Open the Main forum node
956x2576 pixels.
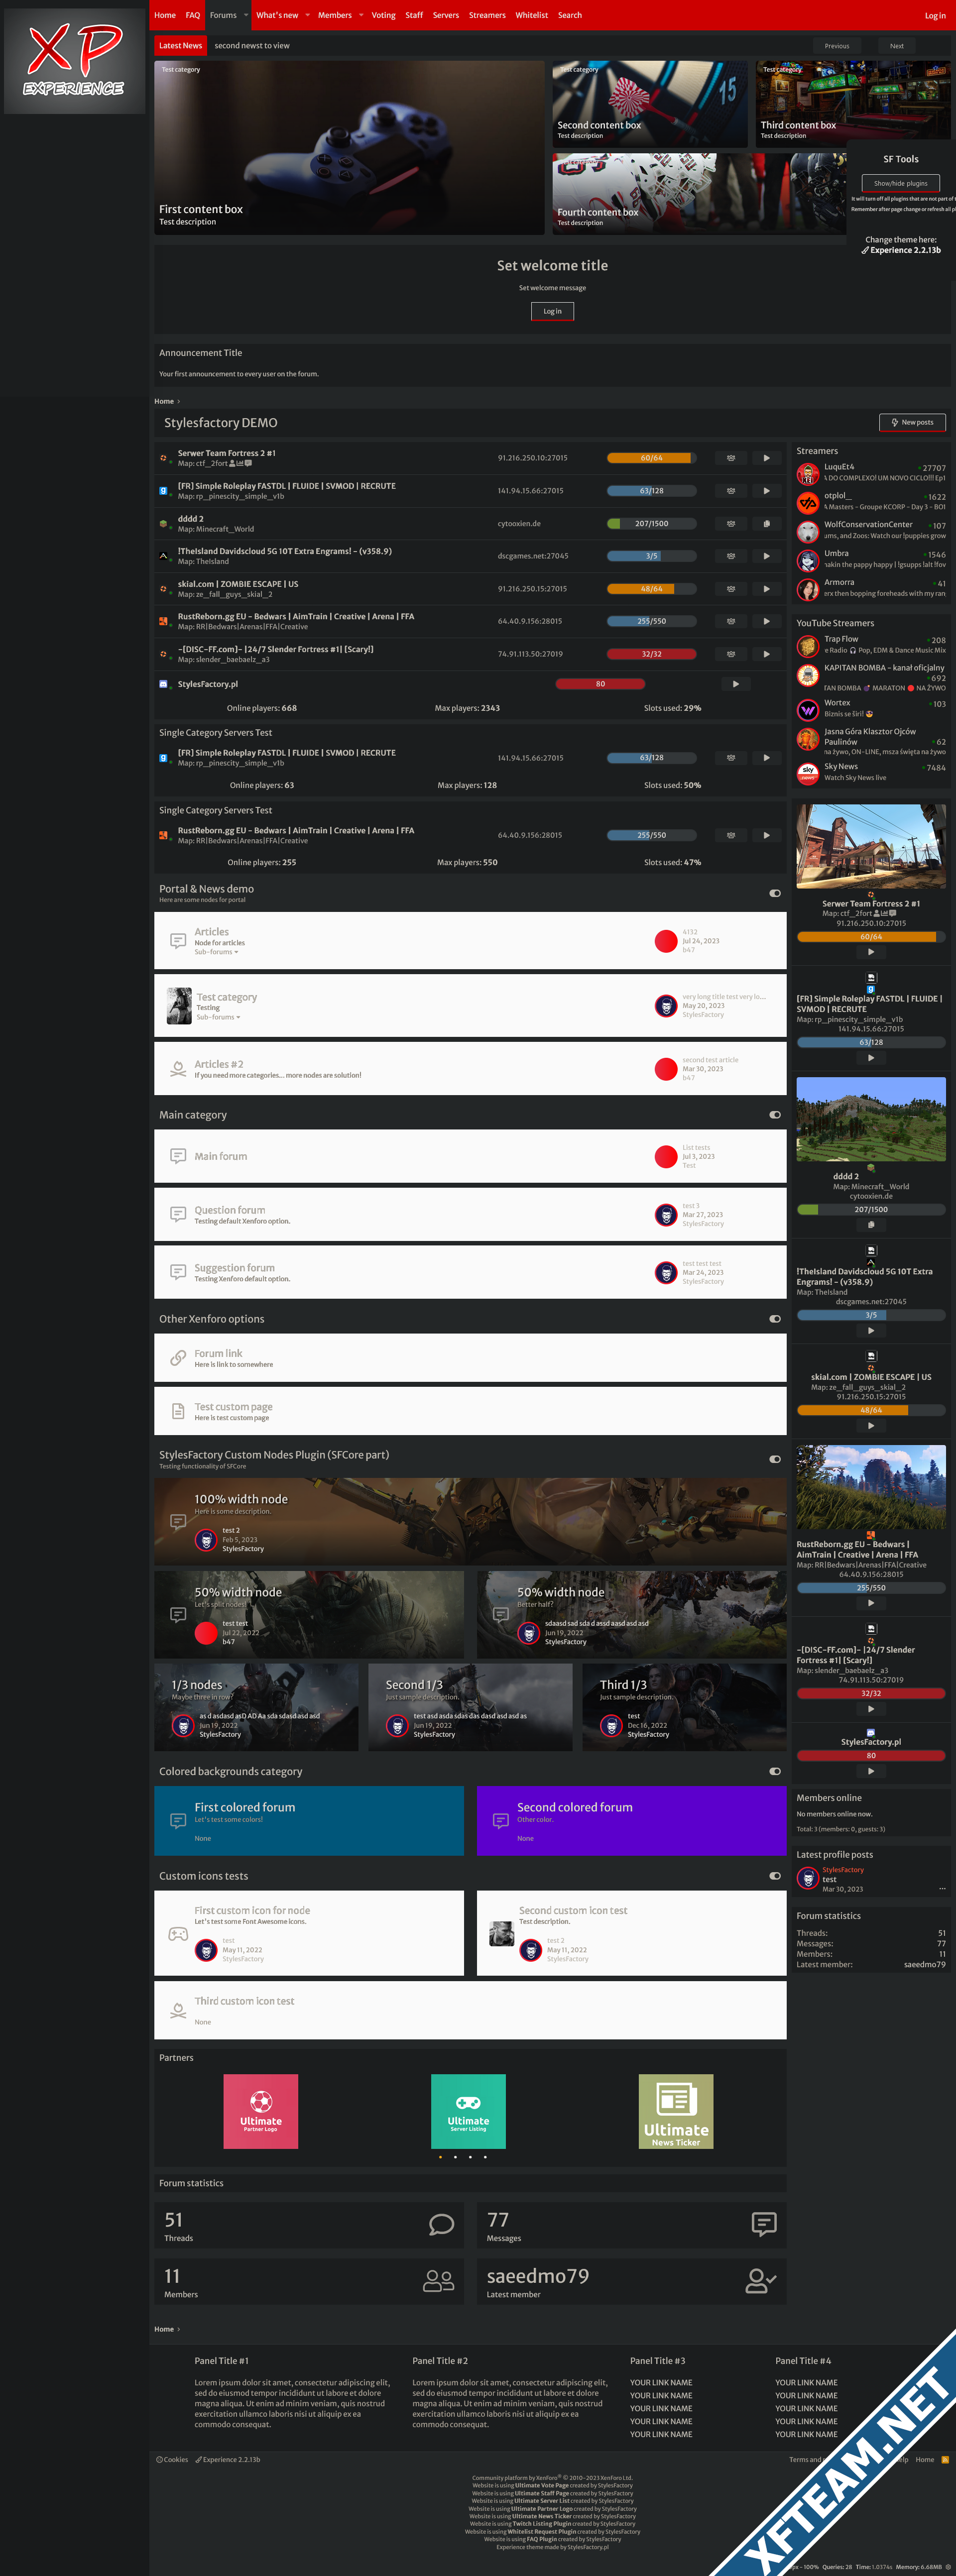(x=221, y=1156)
